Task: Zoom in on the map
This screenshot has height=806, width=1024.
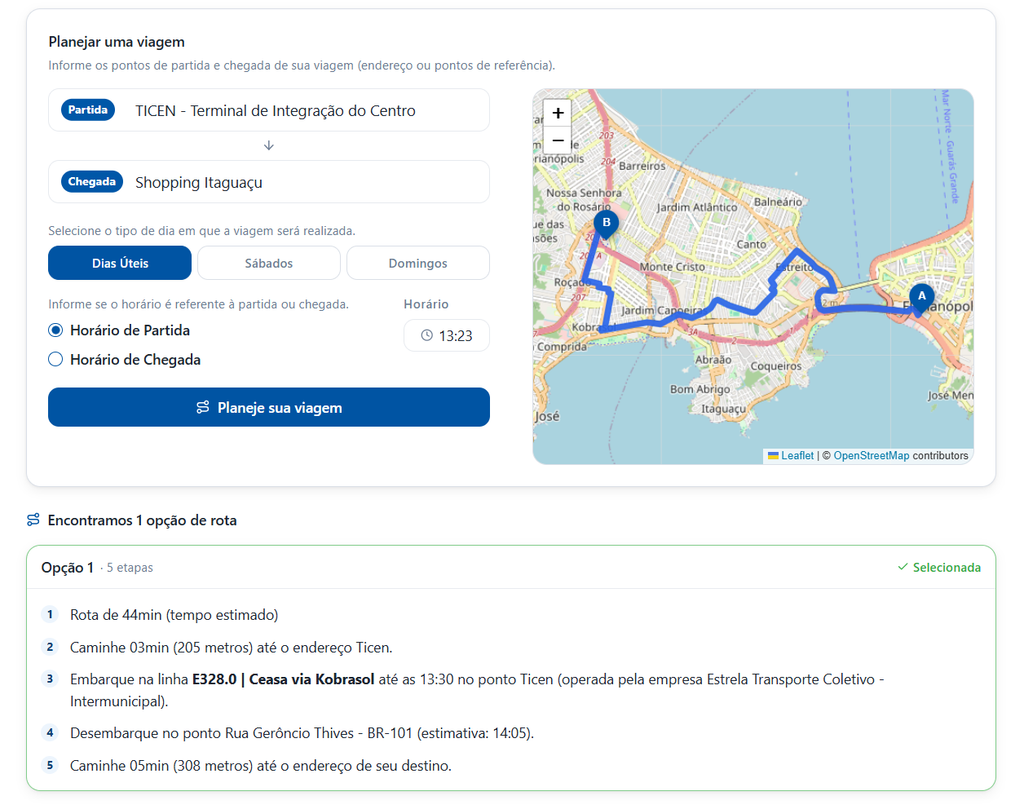Action: [558, 113]
